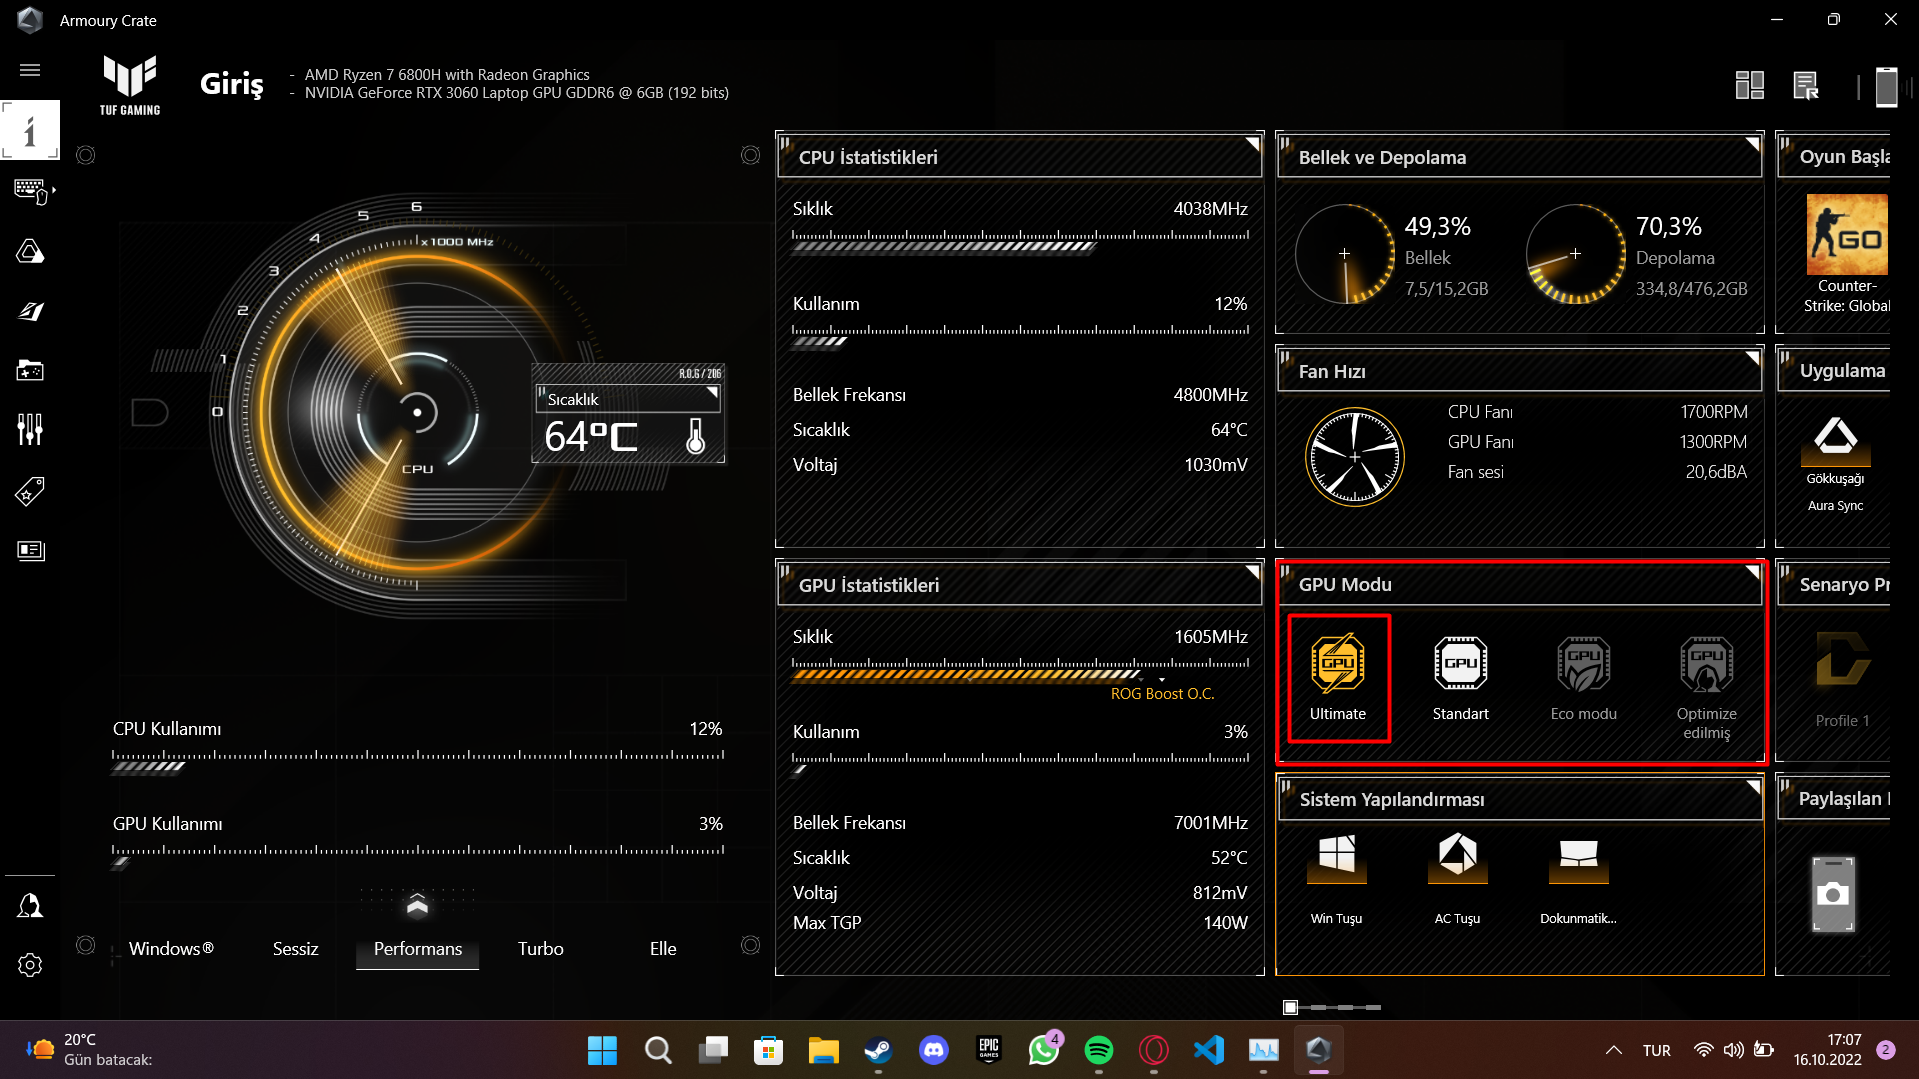Screen dimensions: 1919x1079
Task: Switch to the Sessiz operating mode
Action: (295, 949)
